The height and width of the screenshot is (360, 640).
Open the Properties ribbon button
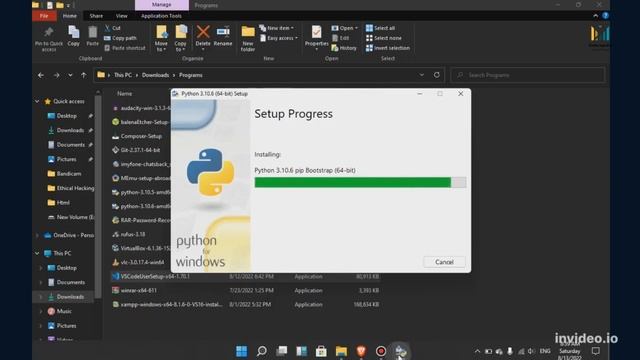click(x=316, y=37)
